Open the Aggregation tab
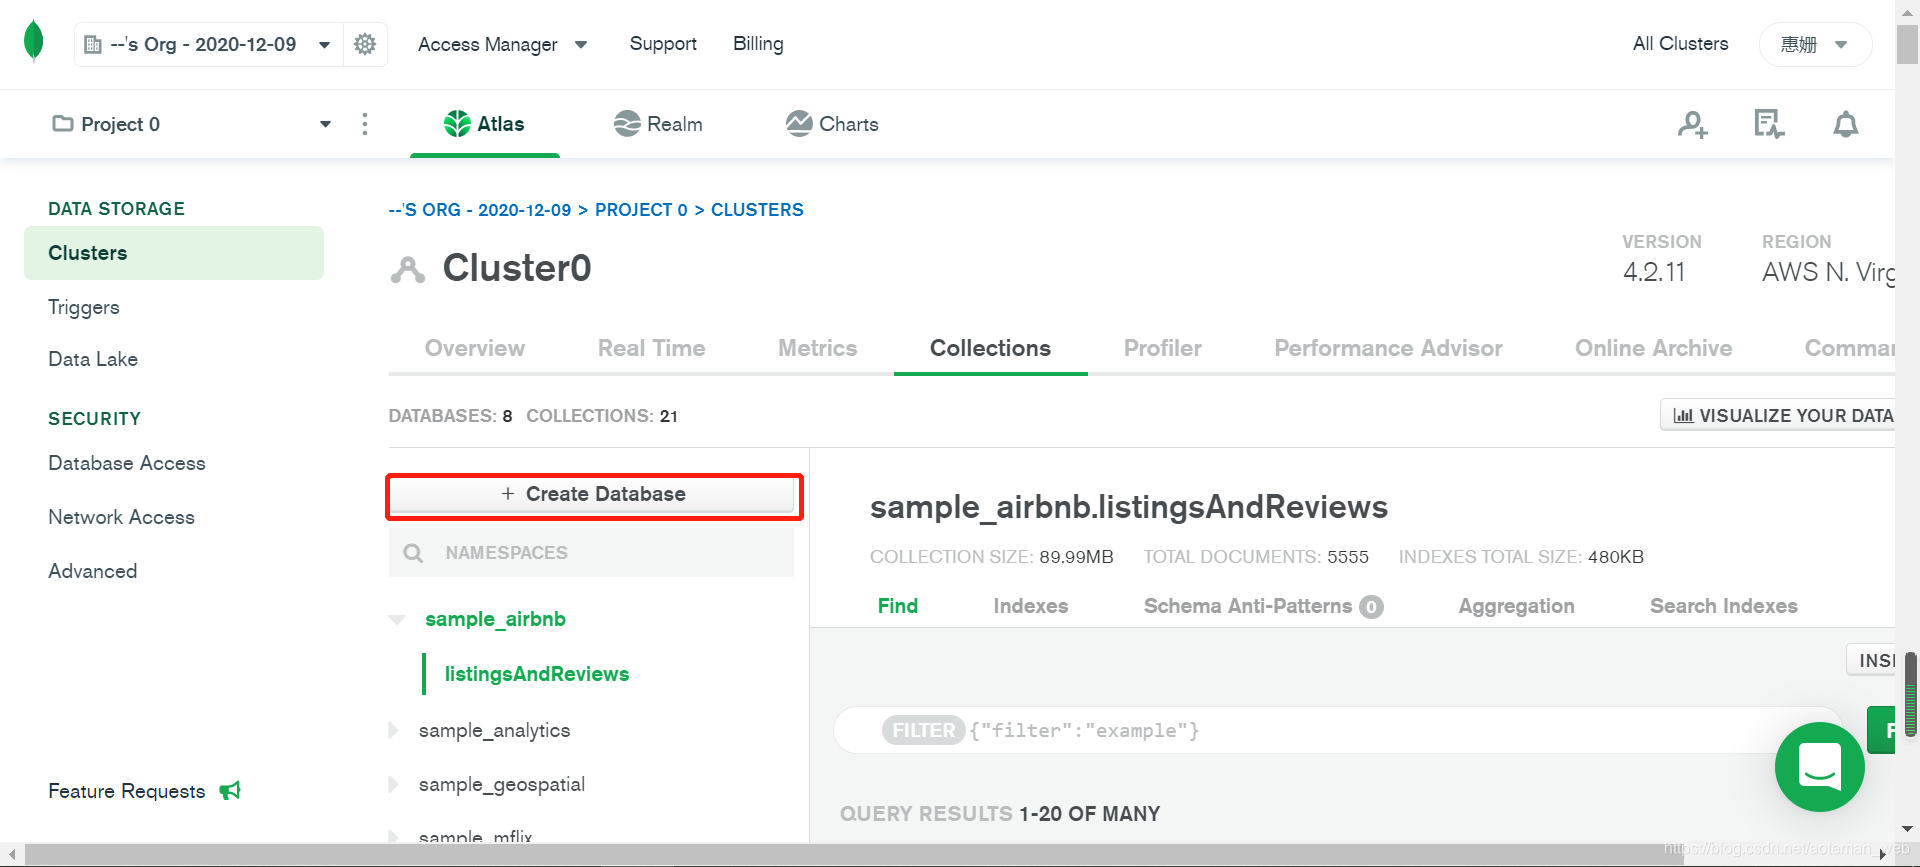The image size is (1920, 867). pos(1516,606)
